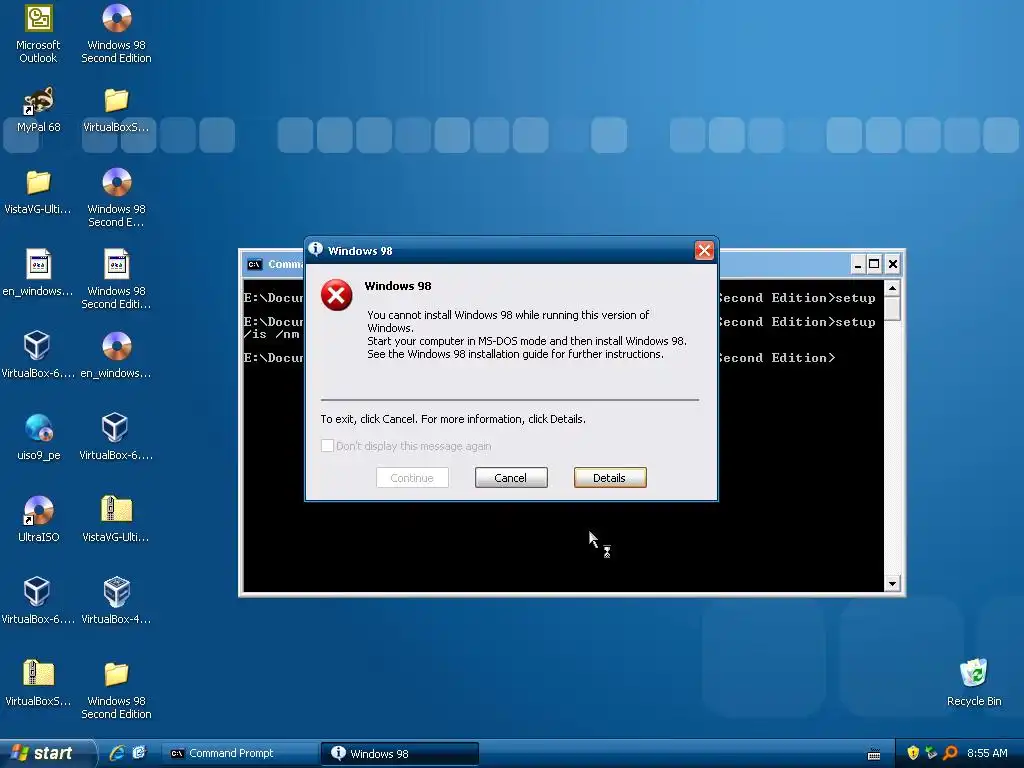Minimize the Command Prompt window

[858, 264]
